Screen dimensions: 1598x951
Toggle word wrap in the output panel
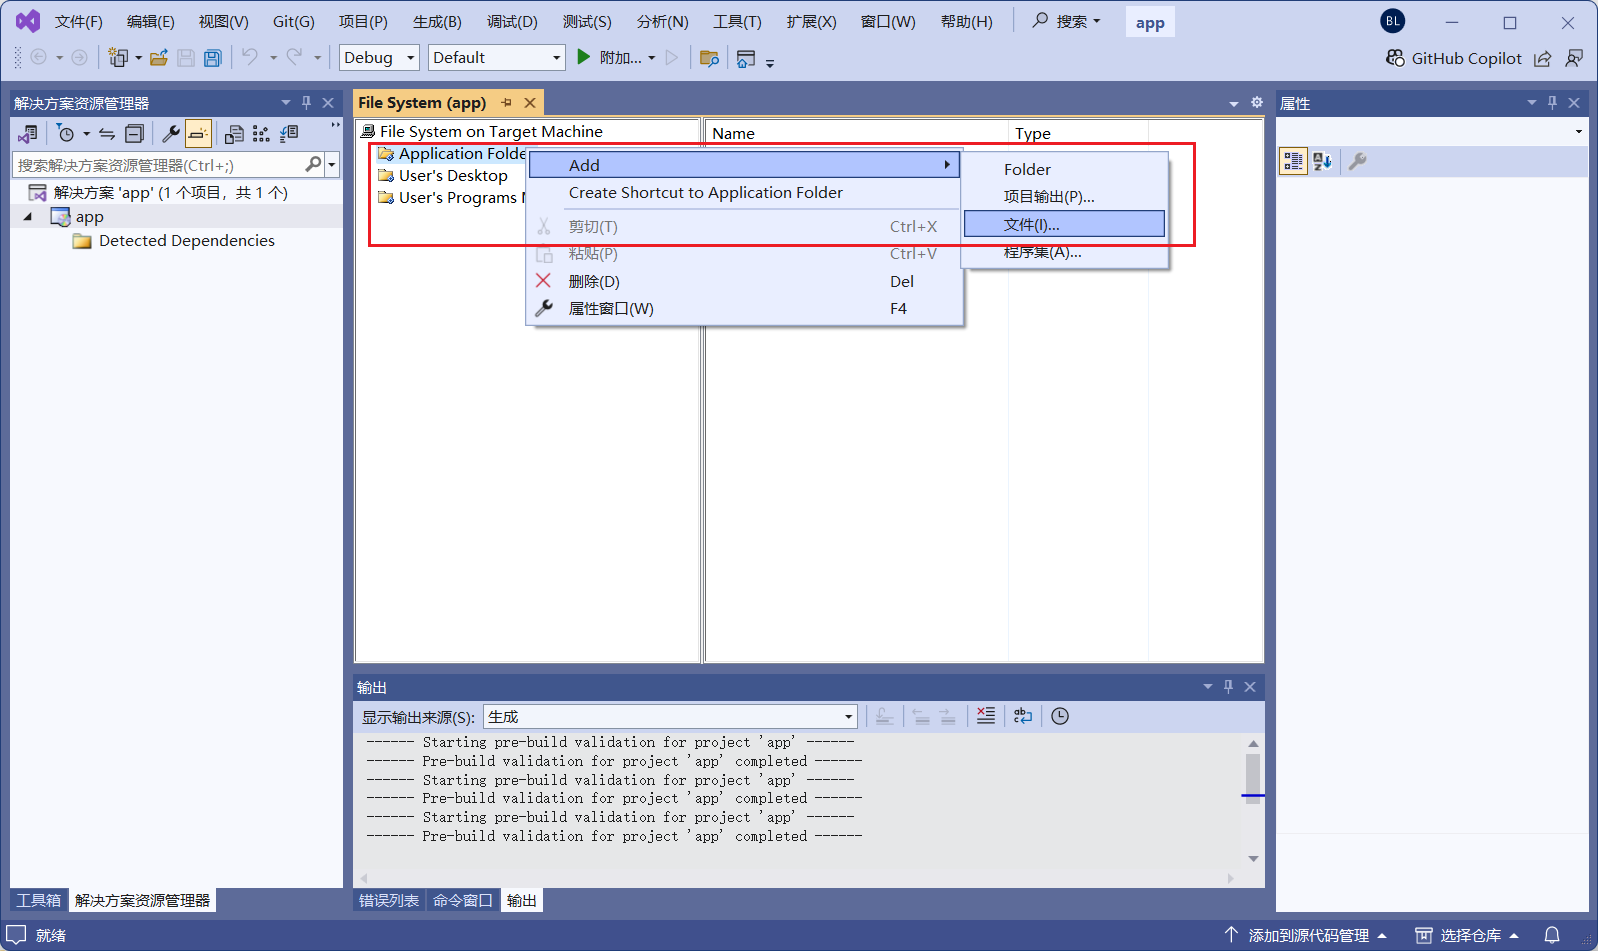tap(1023, 716)
